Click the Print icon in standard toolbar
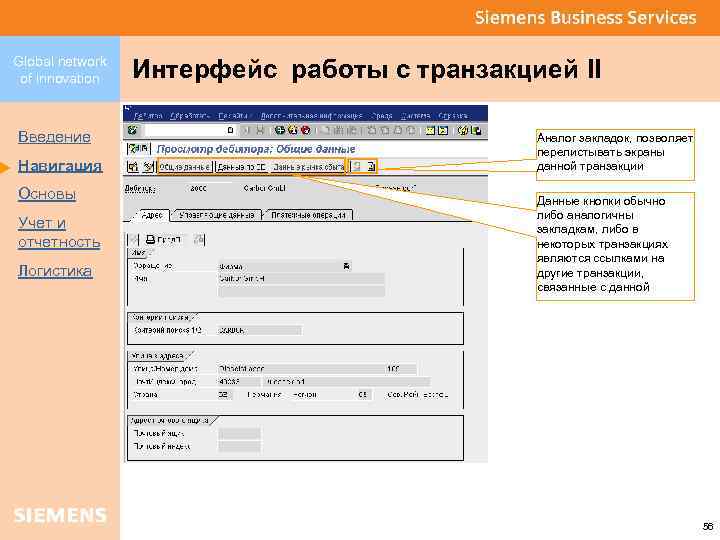The image size is (720, 540). tap(326, 130)
